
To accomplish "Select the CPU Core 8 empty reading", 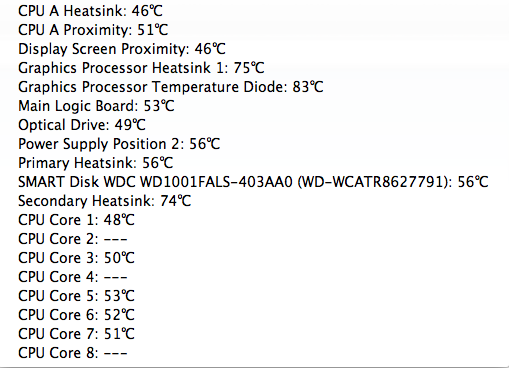I will click(x=73, y=353).
